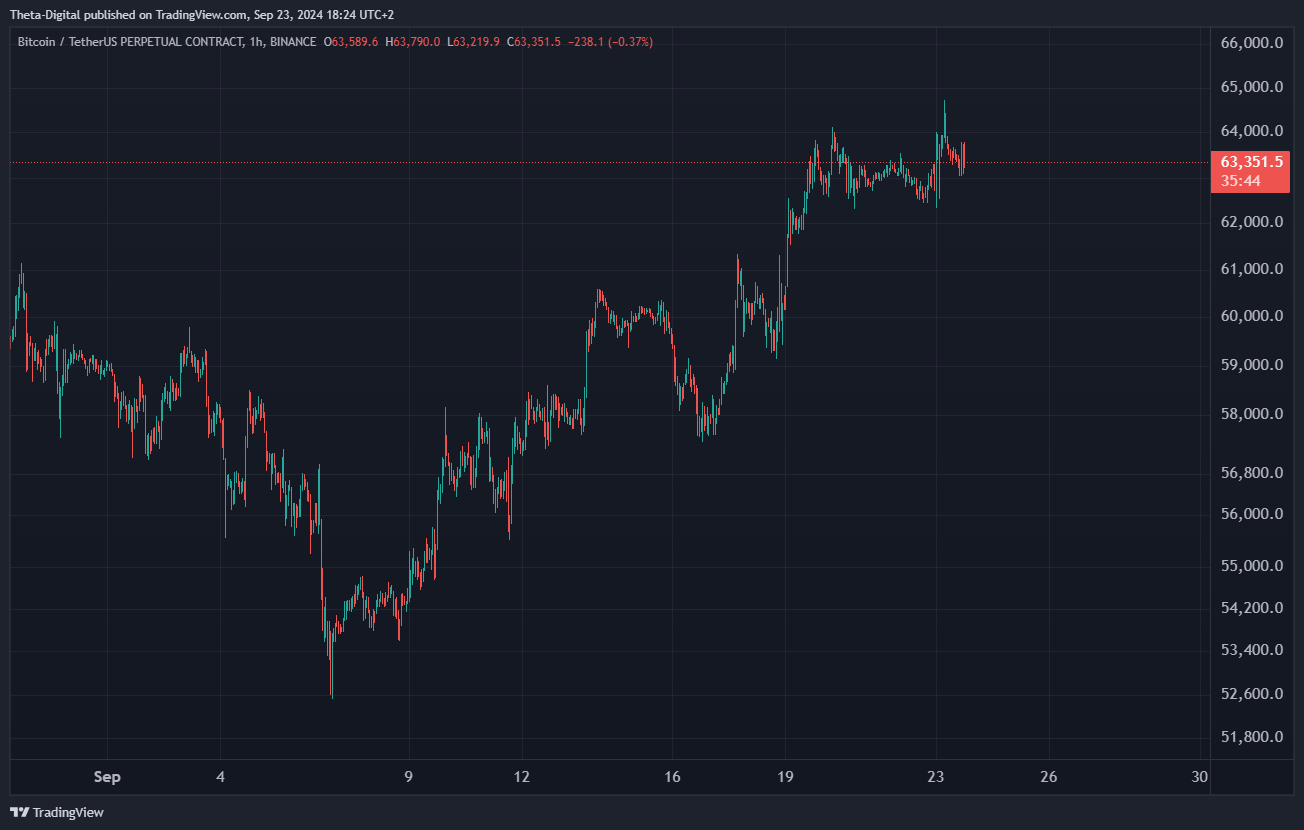This screenshot has height=830, width=1304.
Task: Click the Bitcoin / TetherUS PERPETUAL CONTRACT title
Action: pos(130,42)
